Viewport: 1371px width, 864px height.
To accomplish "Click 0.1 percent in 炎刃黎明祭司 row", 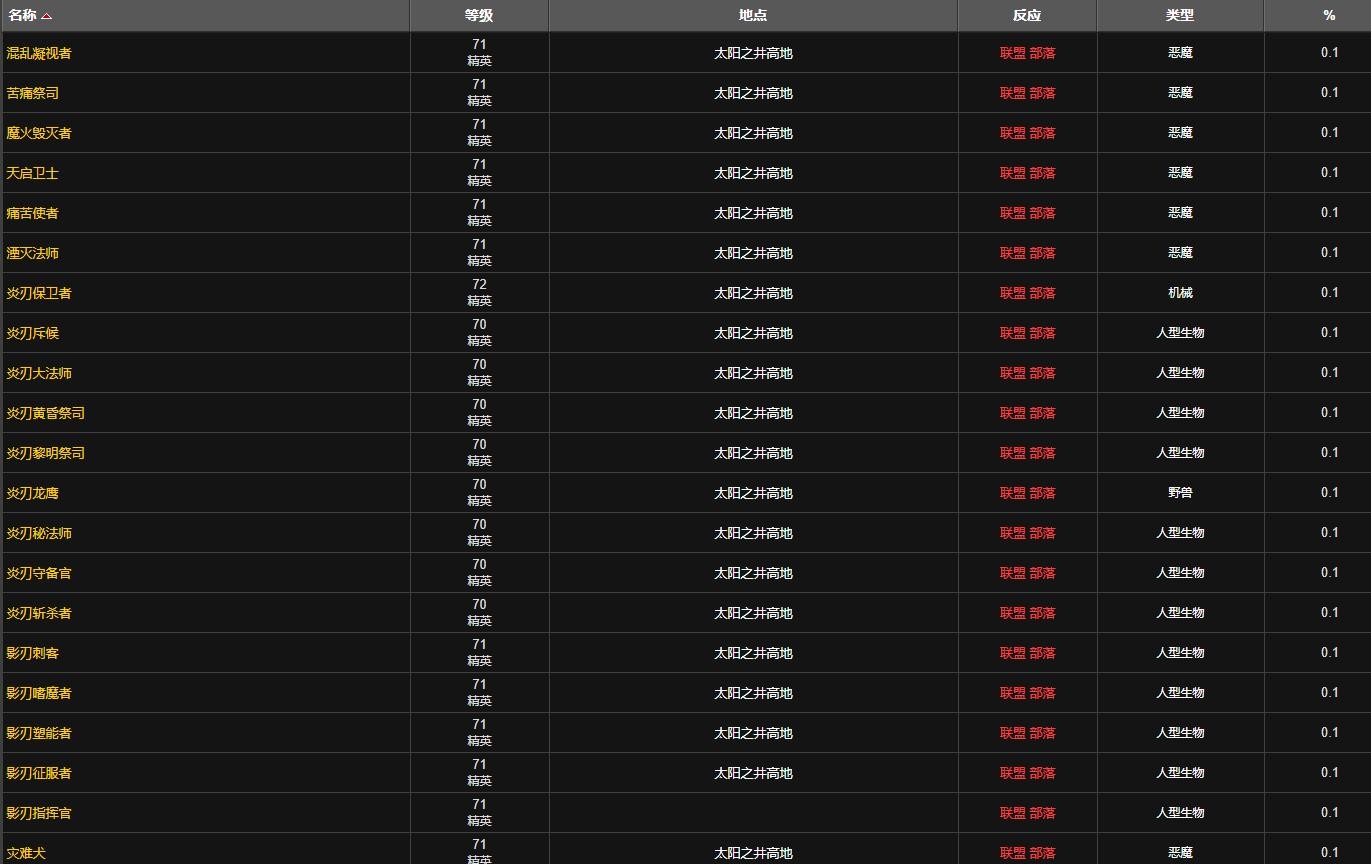I will 1329,453.
